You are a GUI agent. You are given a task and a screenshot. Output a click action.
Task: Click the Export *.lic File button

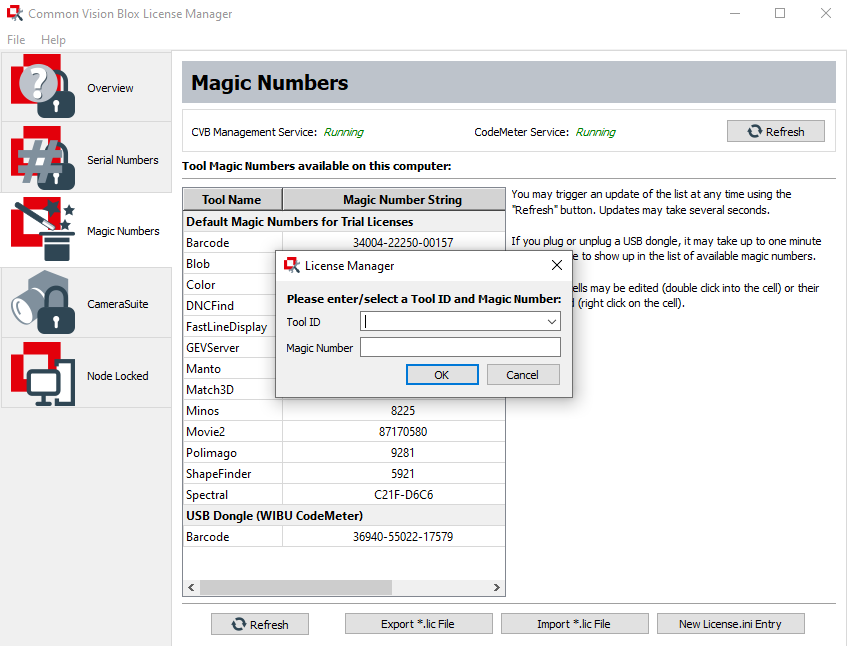pyautogui.click(x=418, y=624)
